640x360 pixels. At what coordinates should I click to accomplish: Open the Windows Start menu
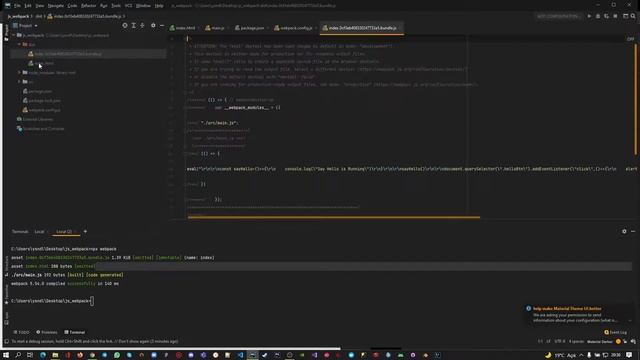6,355
